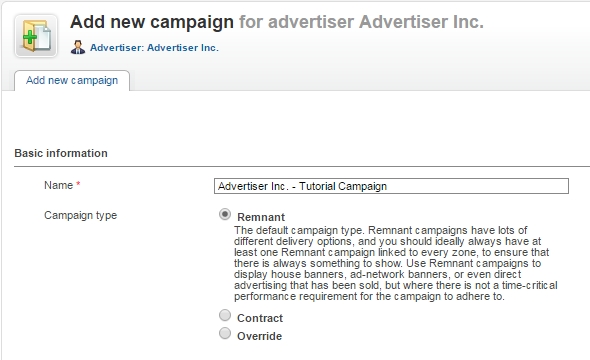Click the Campaign type label
Image resolution: width=590 pixels, height=360 pixels.
pyautogui.click(x=81, y=216)
